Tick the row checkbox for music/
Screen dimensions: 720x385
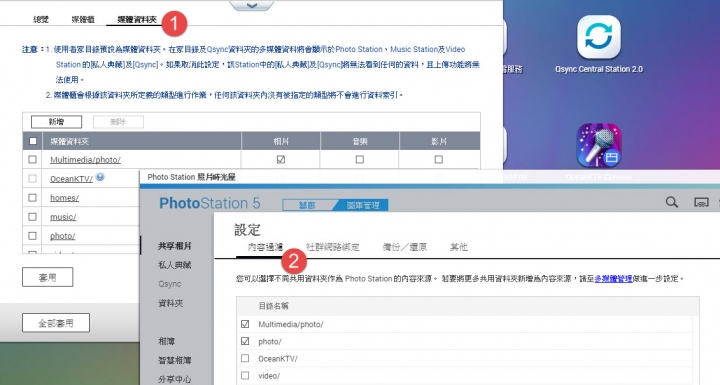(x=32, y=216)
